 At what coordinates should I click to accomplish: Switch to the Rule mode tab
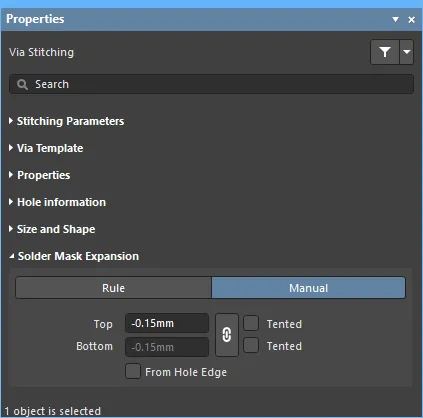113,288
